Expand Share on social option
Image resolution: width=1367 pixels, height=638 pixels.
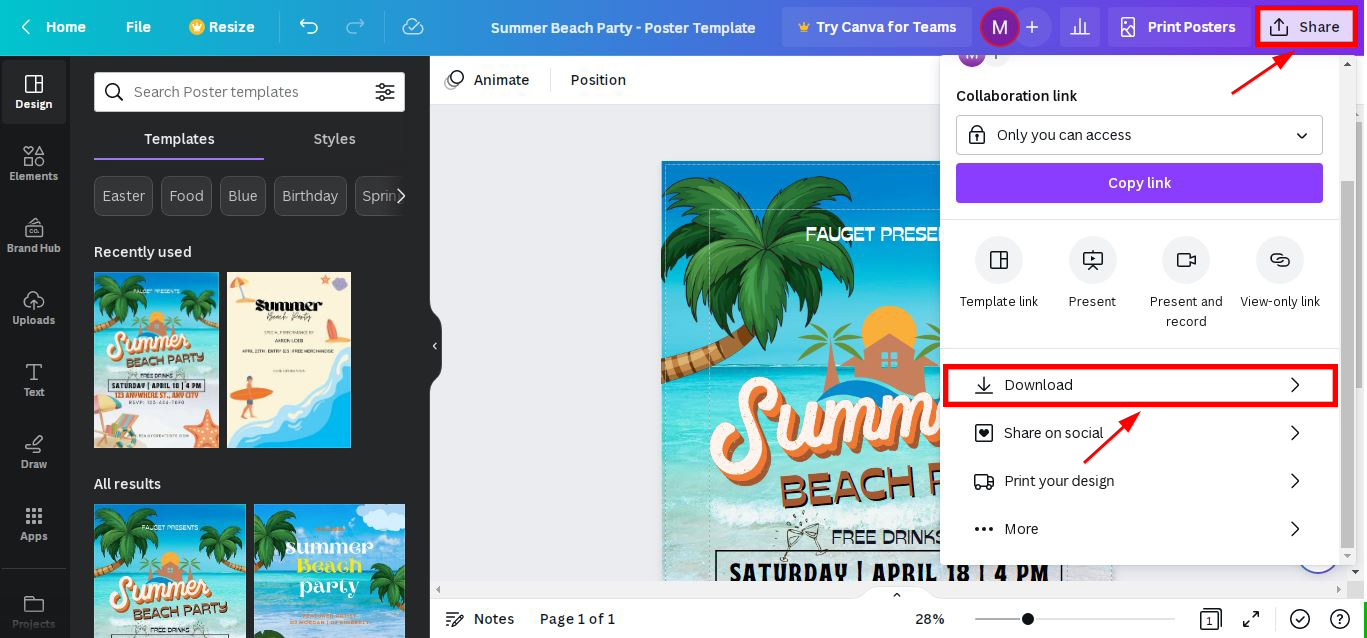tap(1139, 433)
